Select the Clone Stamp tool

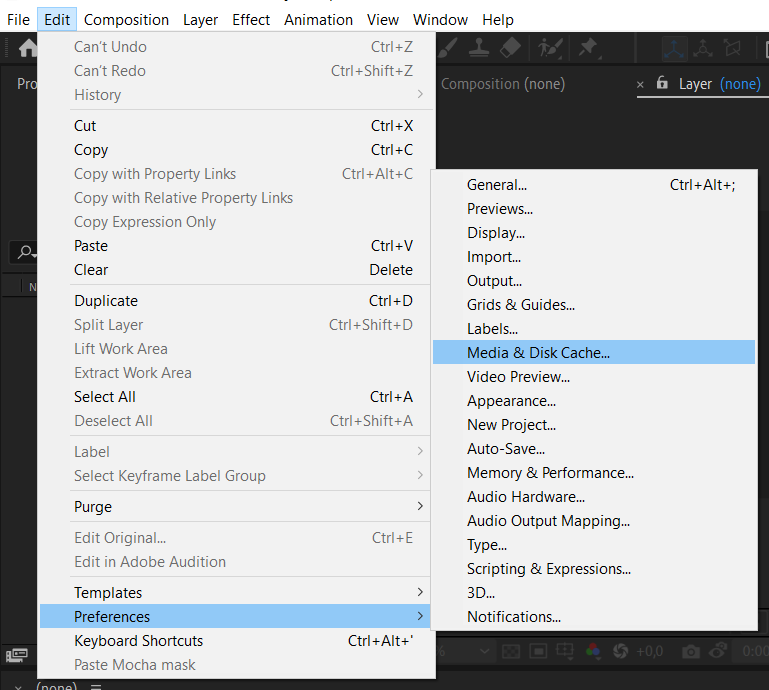coord(479,48)
